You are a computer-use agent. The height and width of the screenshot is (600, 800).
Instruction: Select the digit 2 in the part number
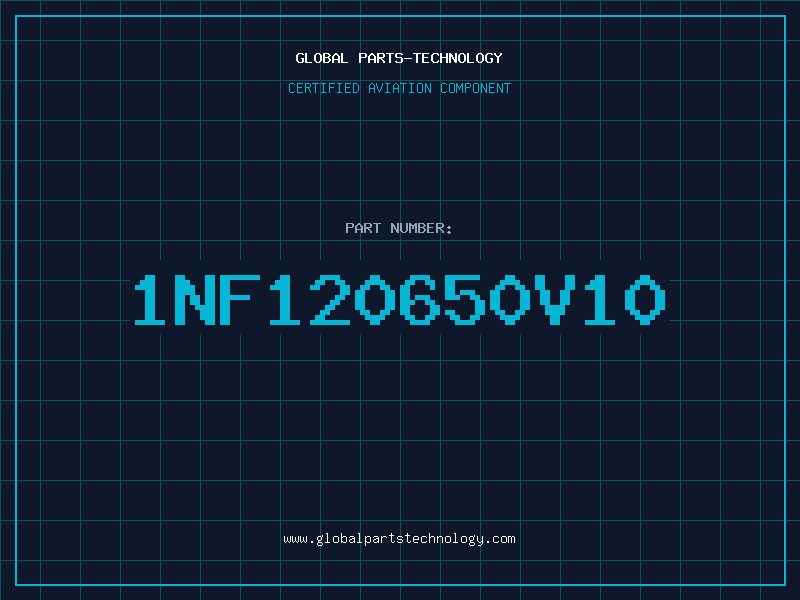[x=330, y=300]
